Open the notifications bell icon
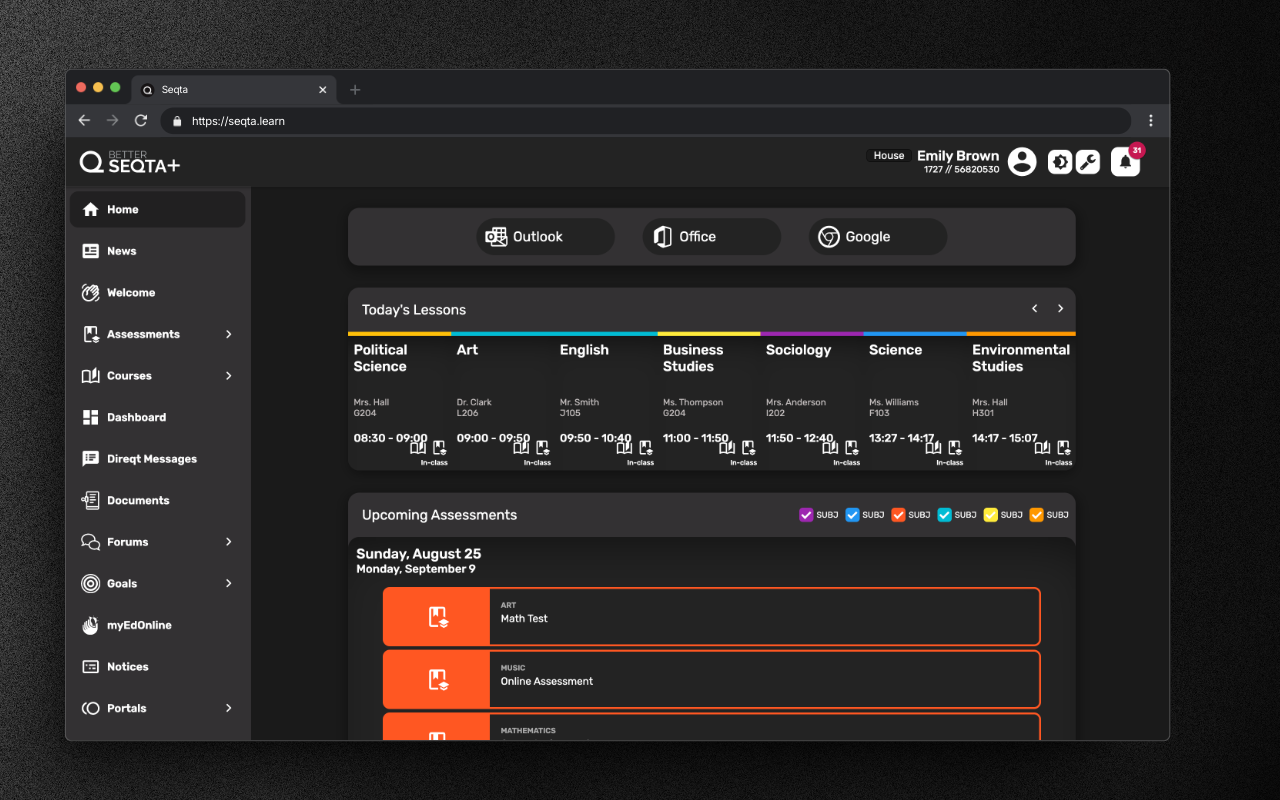Screen dimensions: 1280x800 coord(1125,162)
